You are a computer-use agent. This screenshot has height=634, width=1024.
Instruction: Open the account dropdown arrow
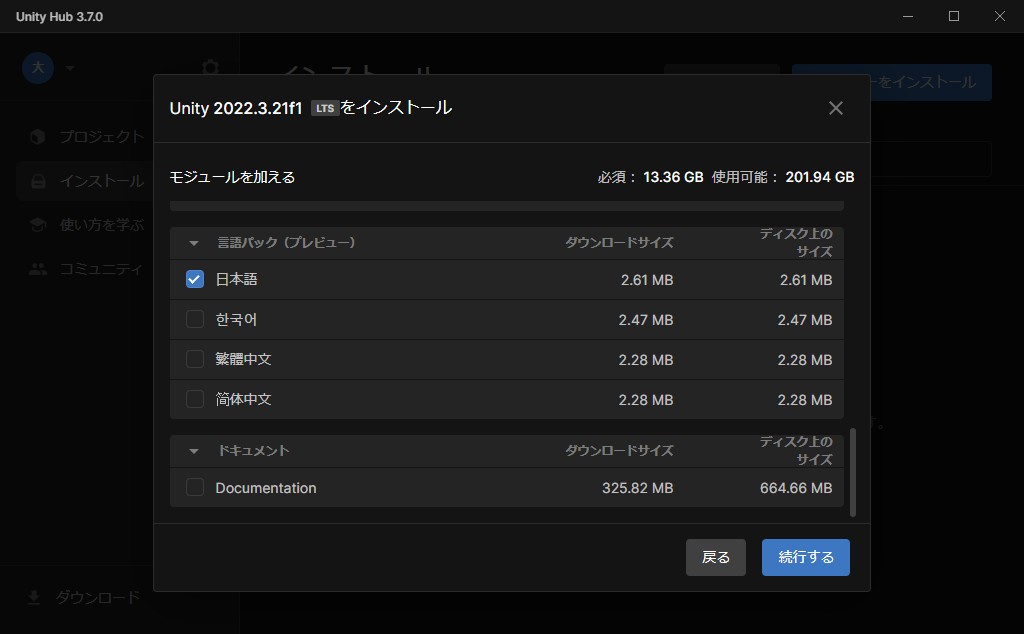(70, 68)
